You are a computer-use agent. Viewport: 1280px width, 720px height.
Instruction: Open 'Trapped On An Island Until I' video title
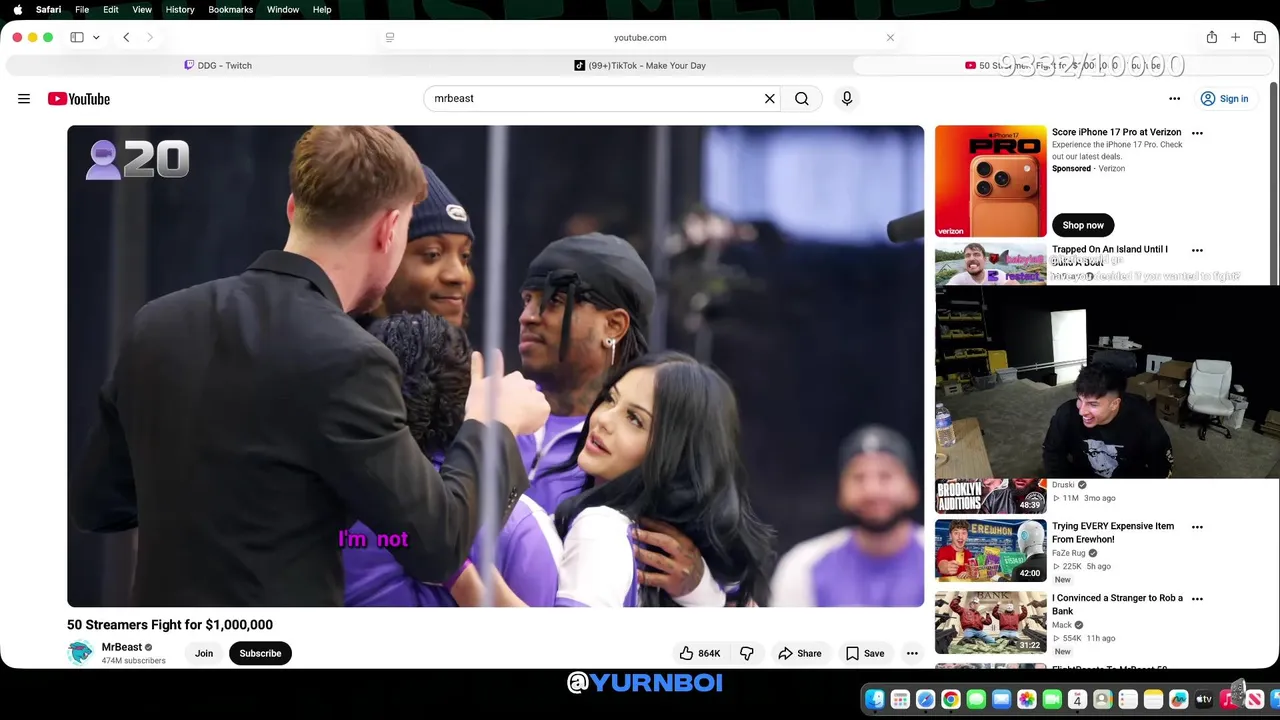pyautogui.click(x=1110, y=250)
